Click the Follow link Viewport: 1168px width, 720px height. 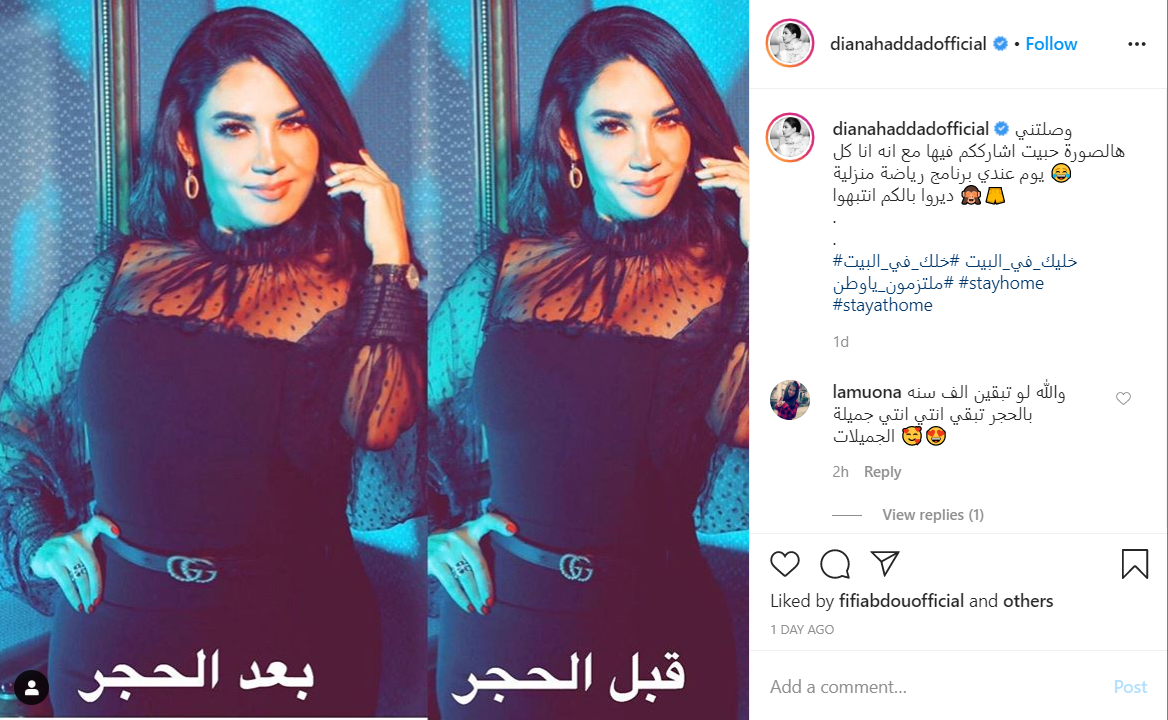pyautogui.click(x=1051, y=44)
